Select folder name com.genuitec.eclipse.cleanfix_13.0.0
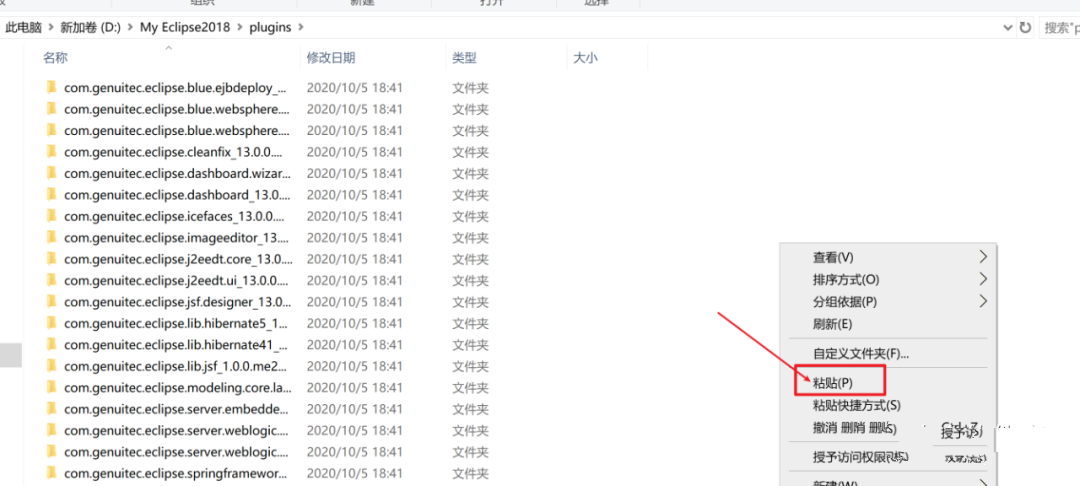1080x486 pixels. pyautogui.click(x=173, y=151)
